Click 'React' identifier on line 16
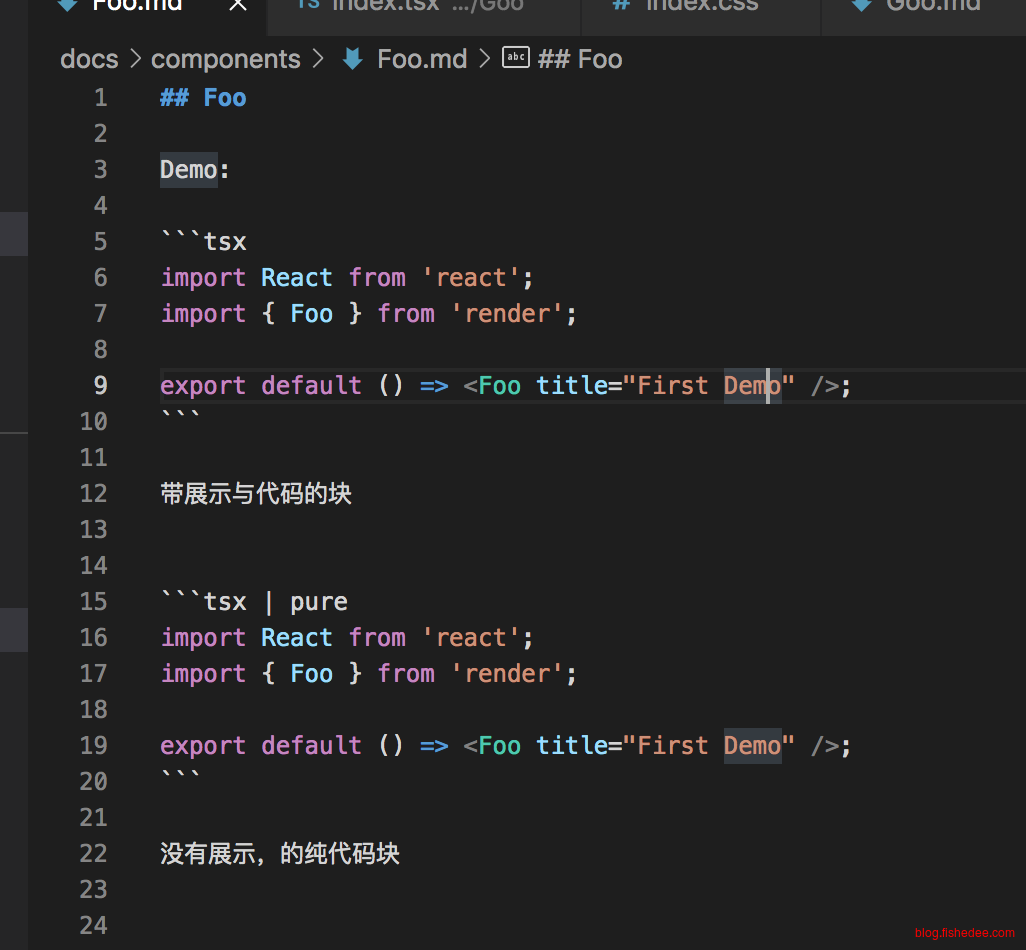Viewport: 1026px width, 950px height. tap(296, 638)
